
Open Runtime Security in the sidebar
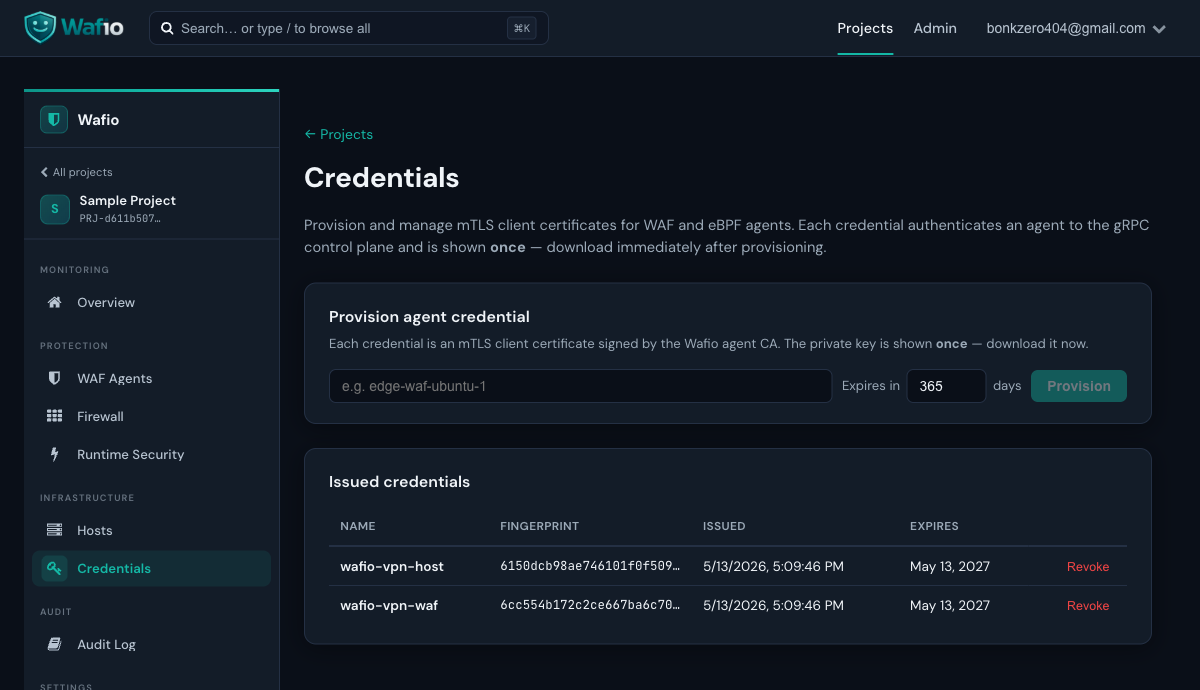[x=151, y=454]
